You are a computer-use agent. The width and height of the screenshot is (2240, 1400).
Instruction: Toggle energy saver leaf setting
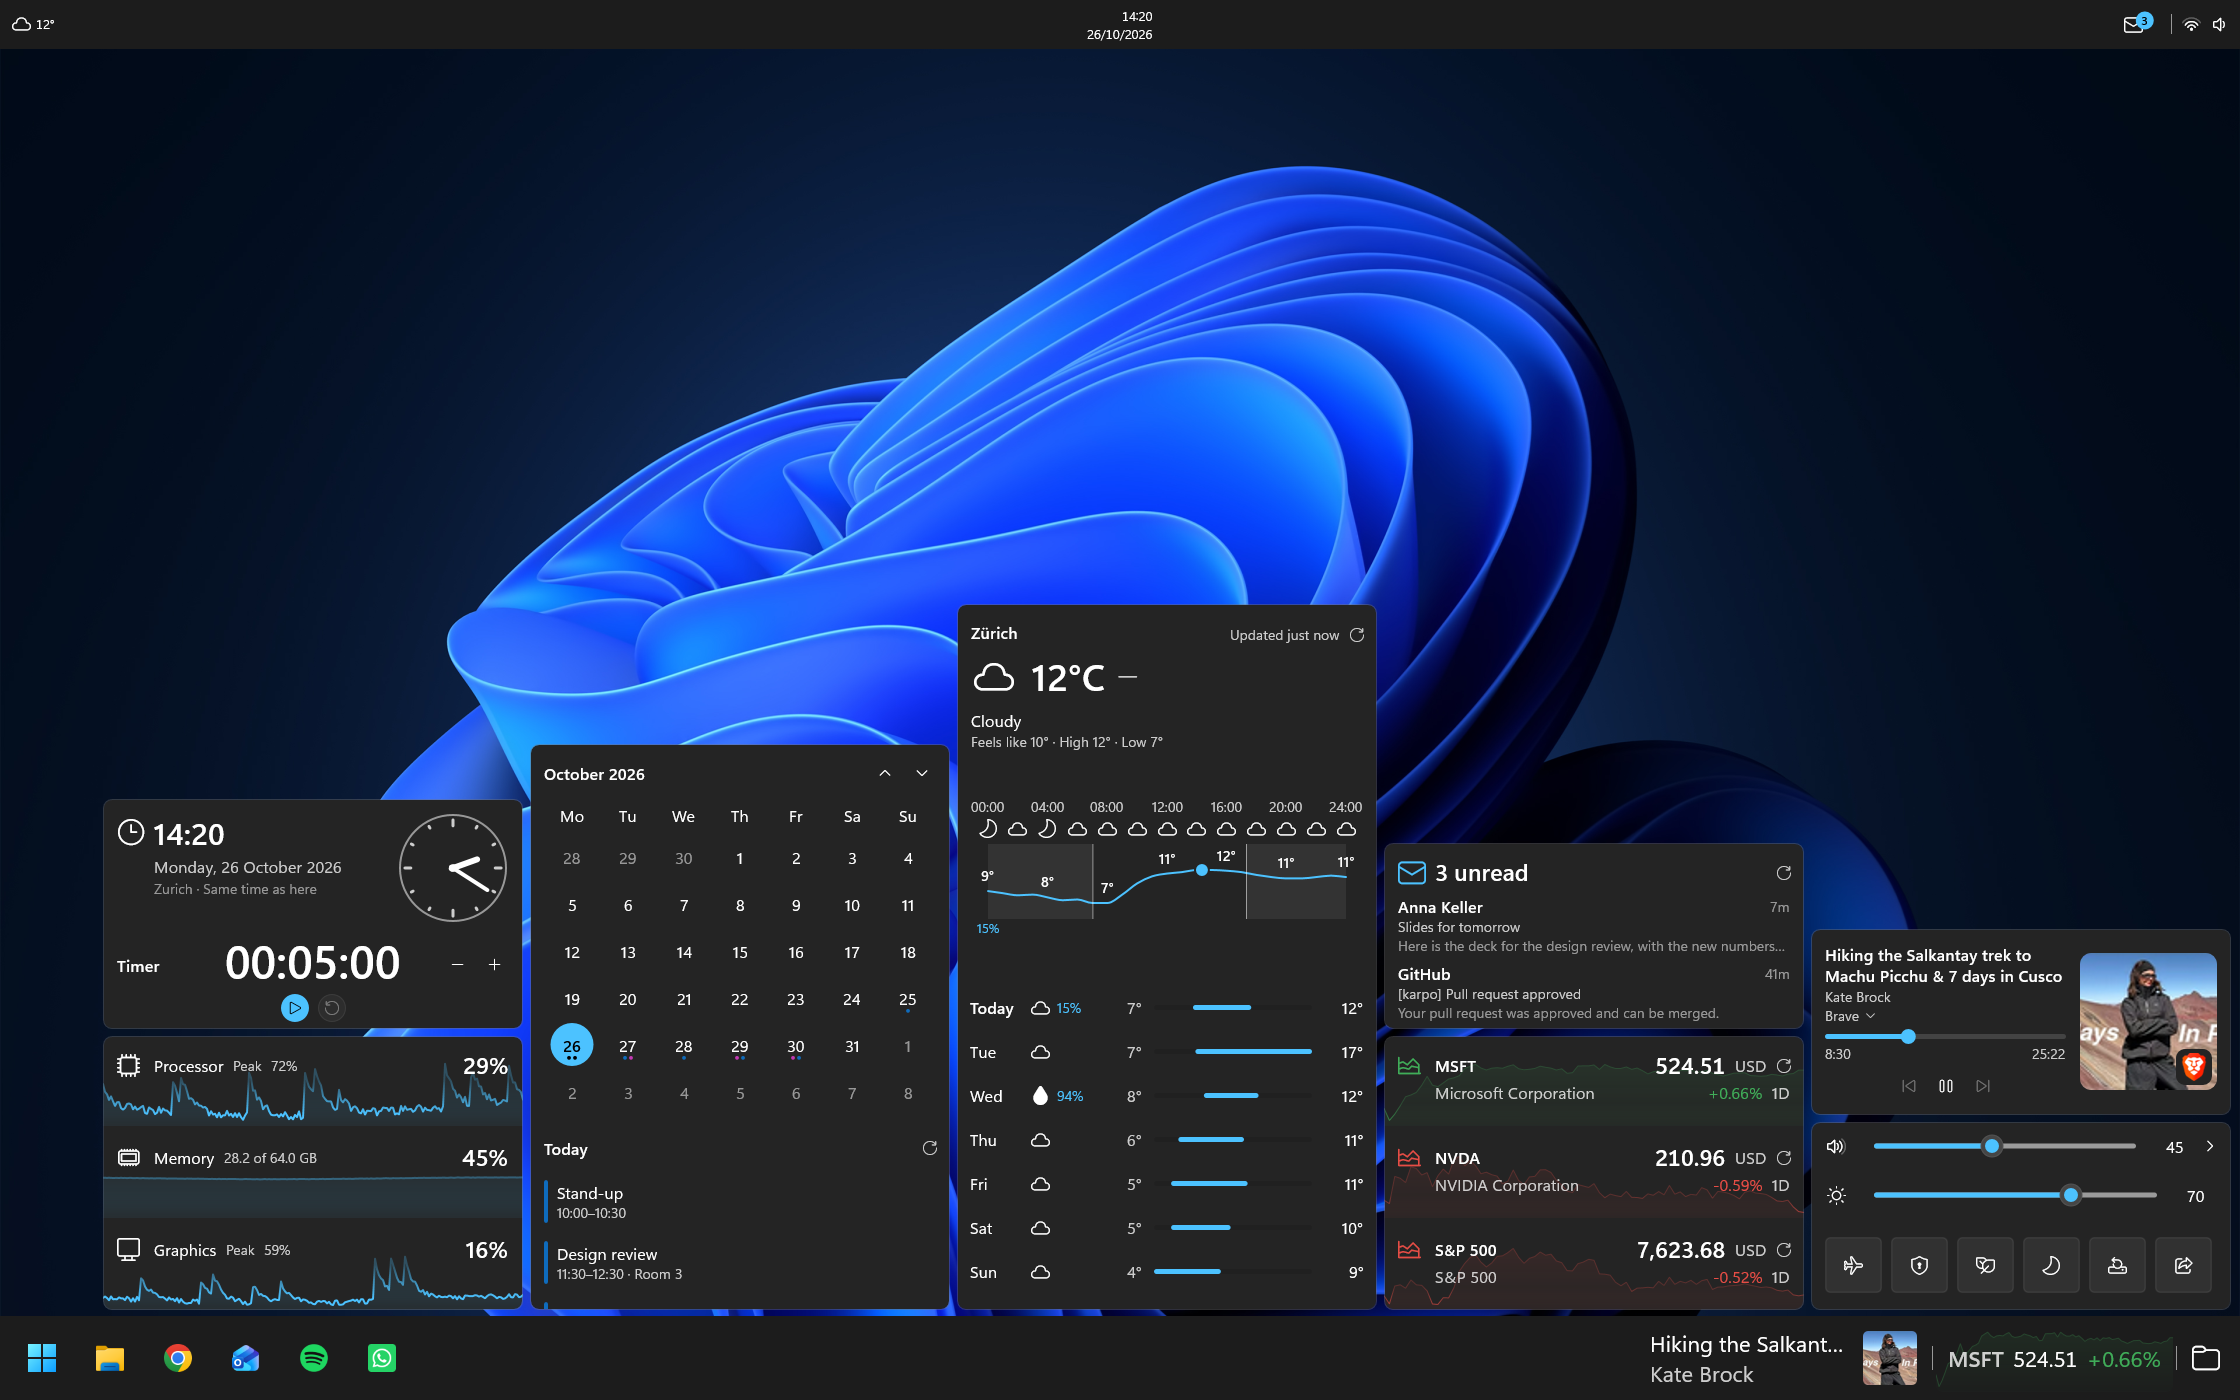click(1985, 1265)
